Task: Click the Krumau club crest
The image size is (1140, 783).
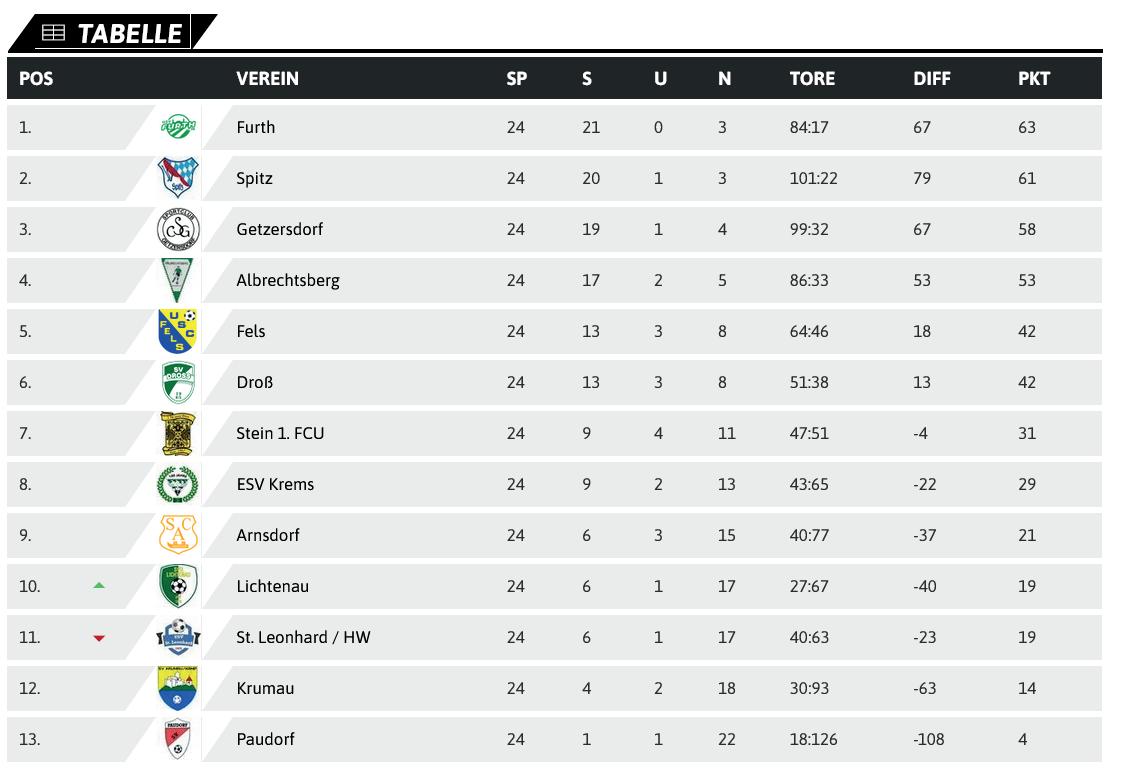Action: 178,688
